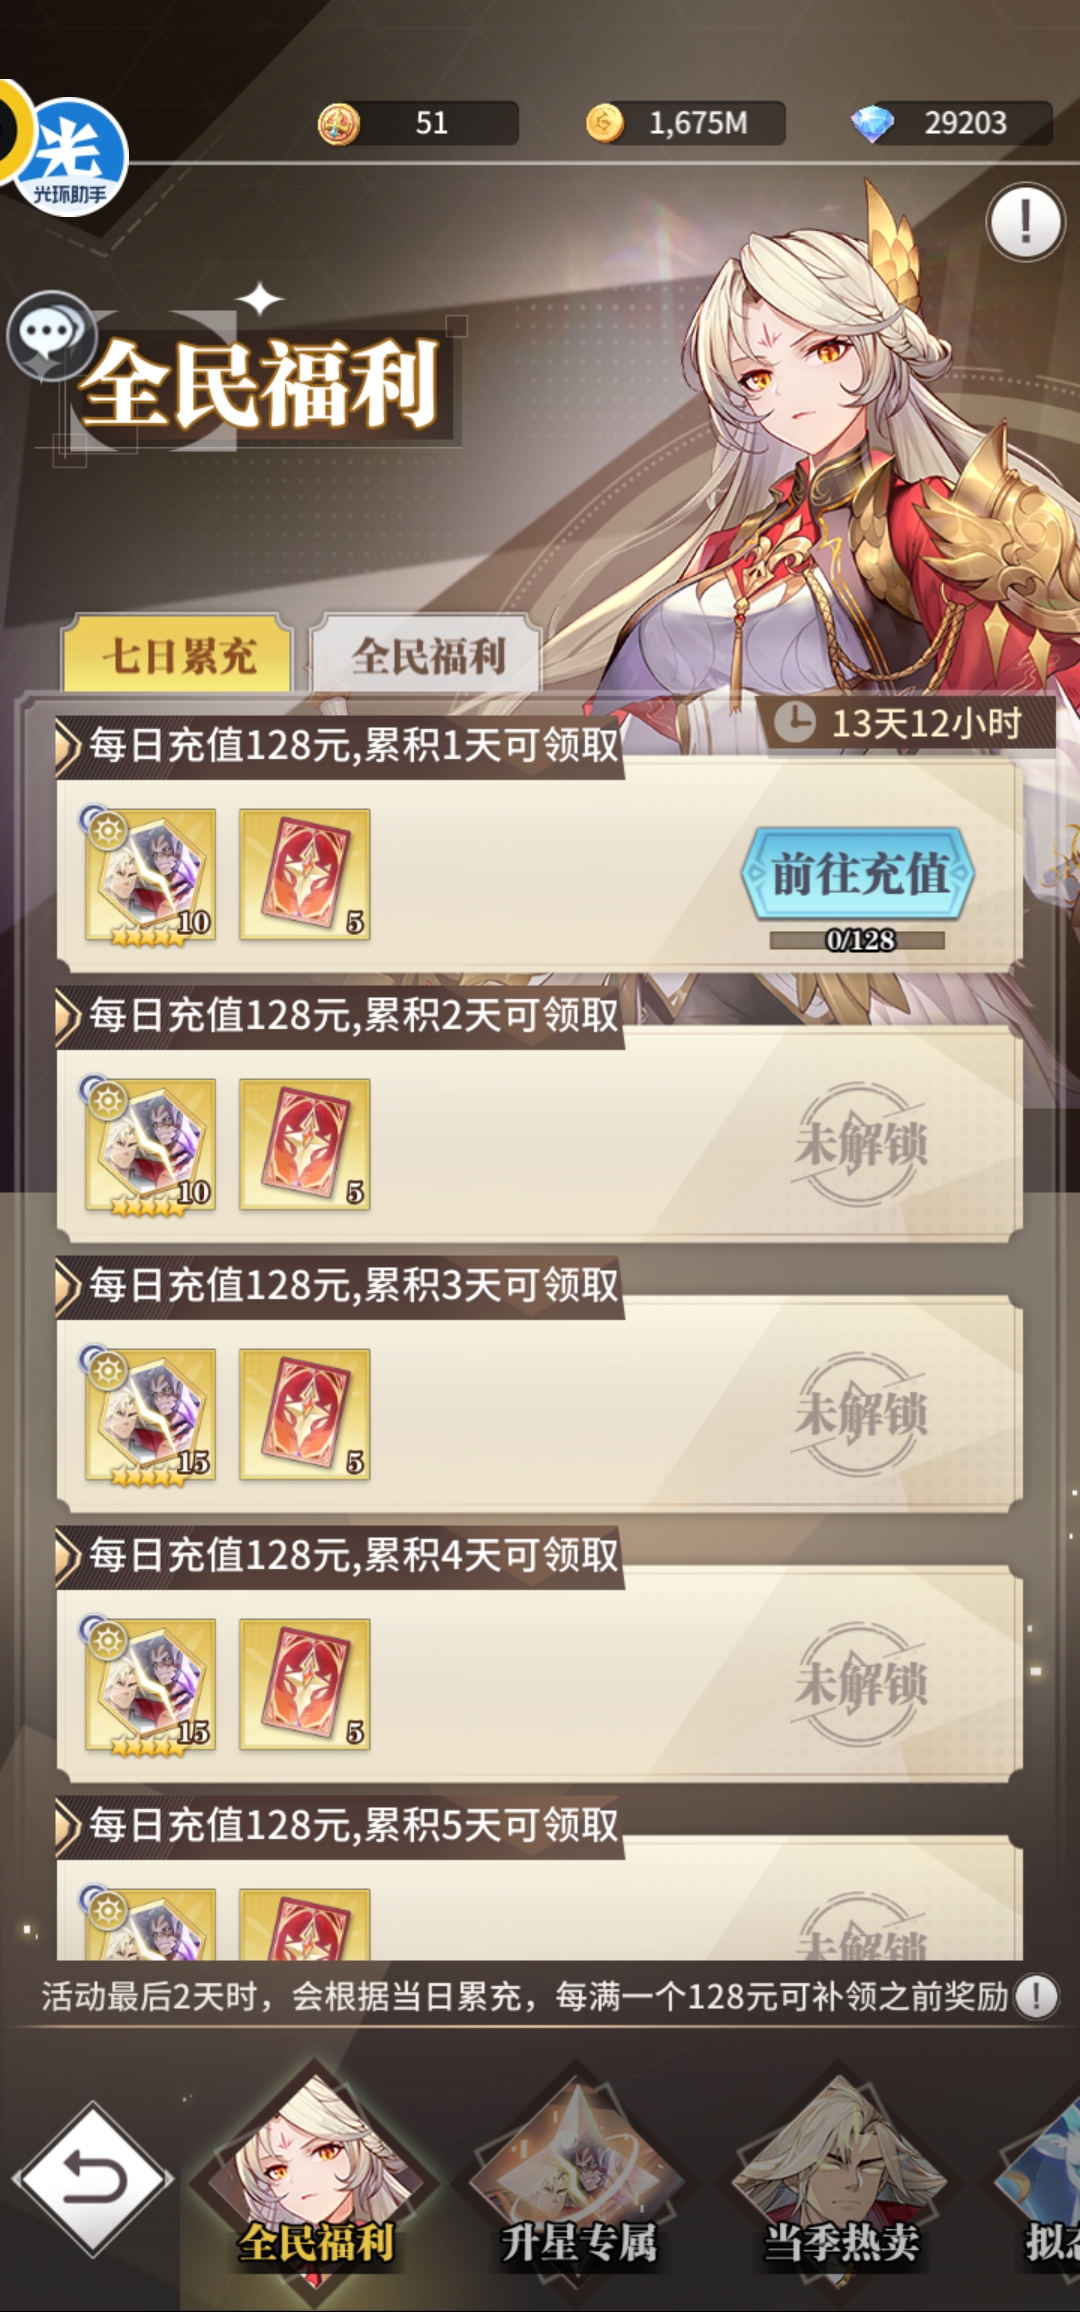The image size is (1080, 2312).
Task: Switch to the 七日累充 tab
Action: (178, 655)
